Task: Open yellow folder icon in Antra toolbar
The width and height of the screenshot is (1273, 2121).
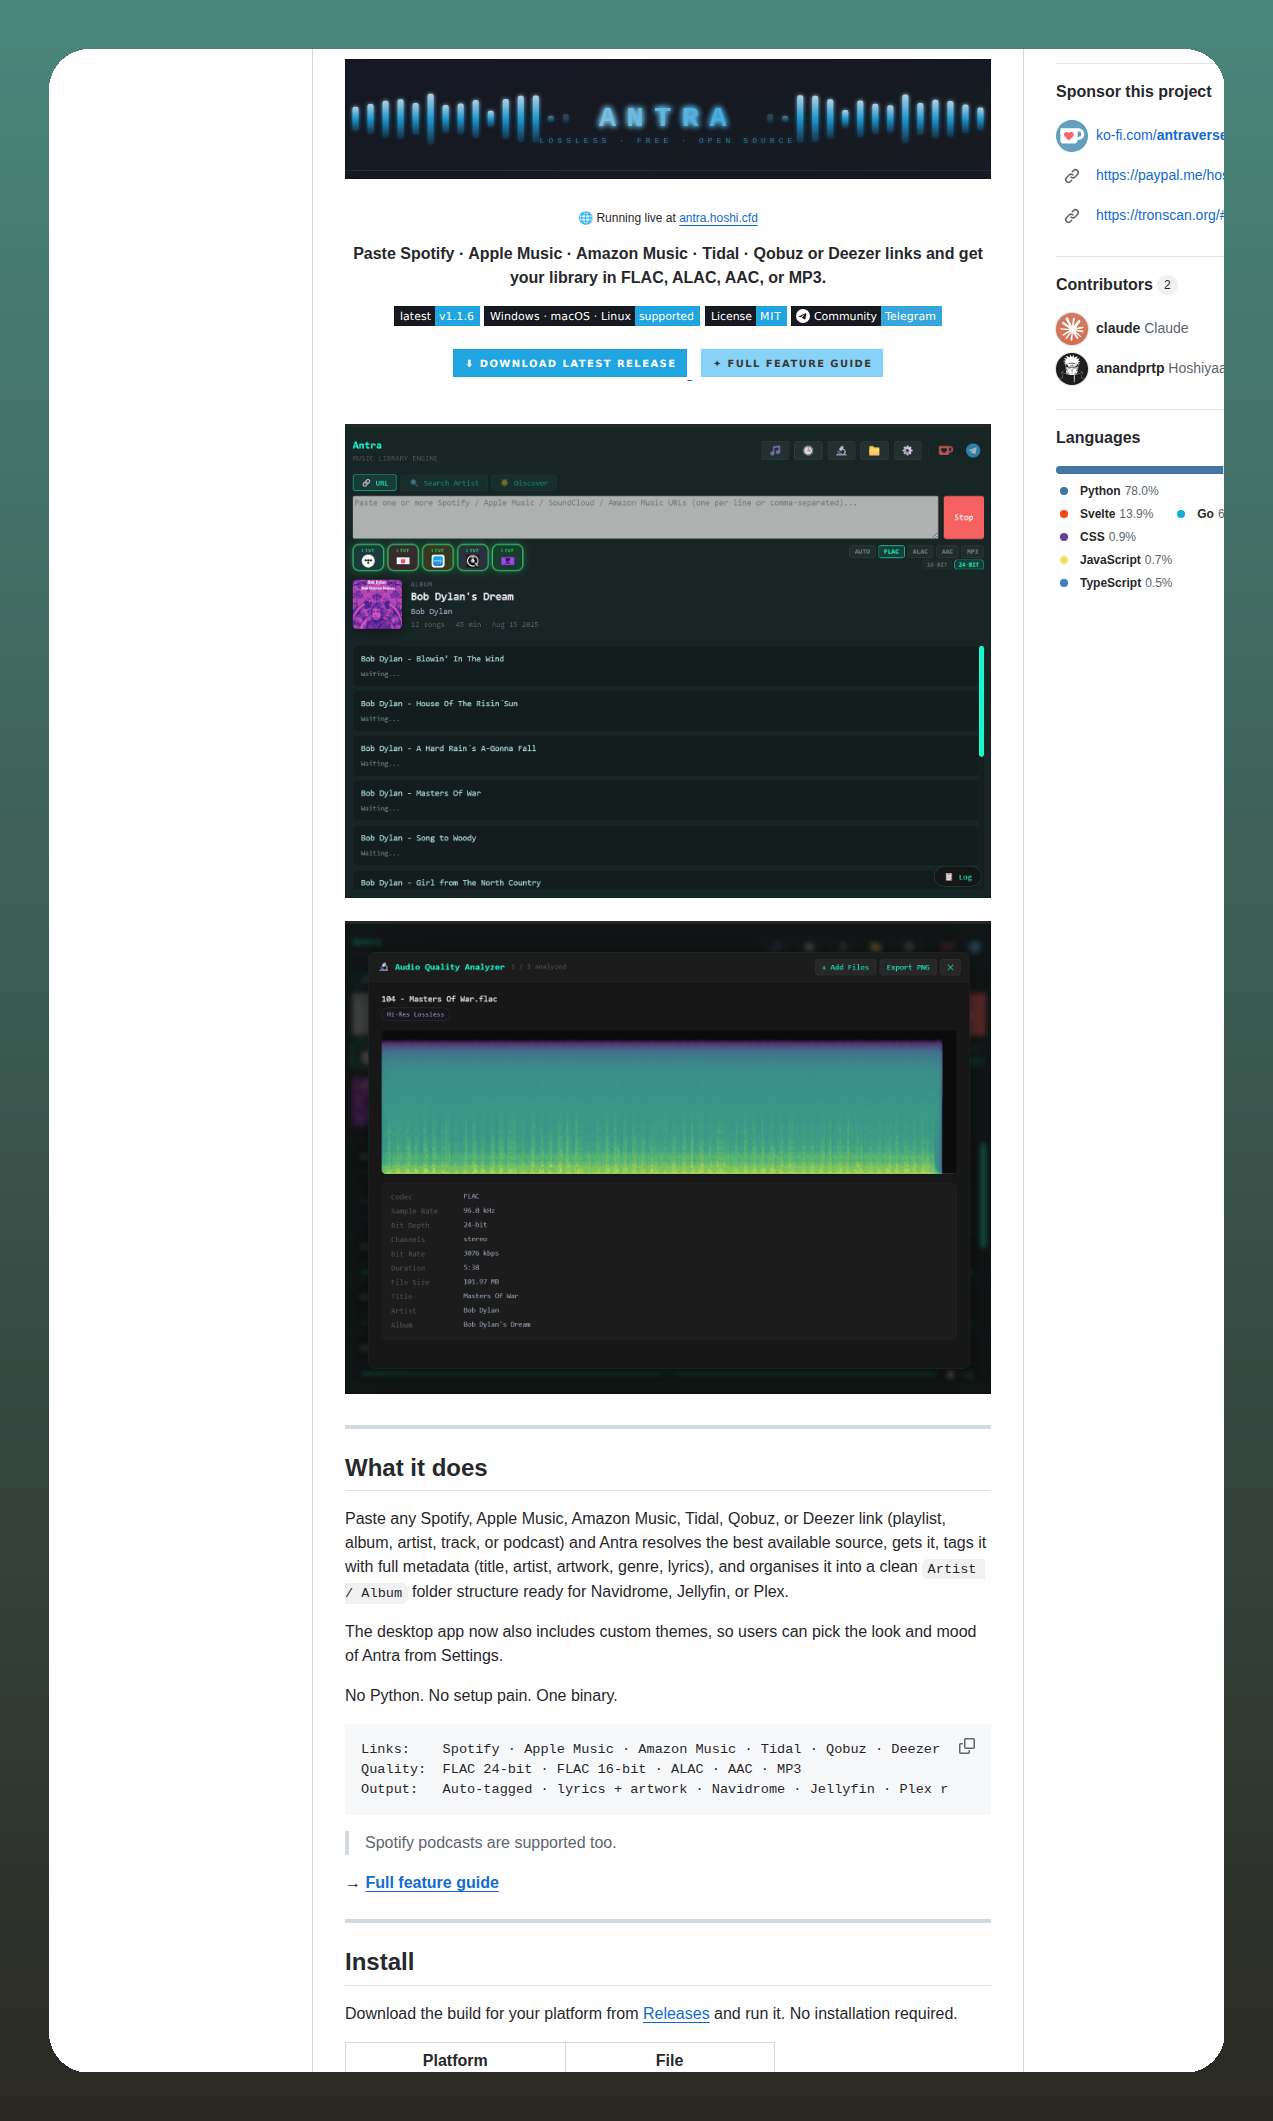Action: click(x=874, y=451)
